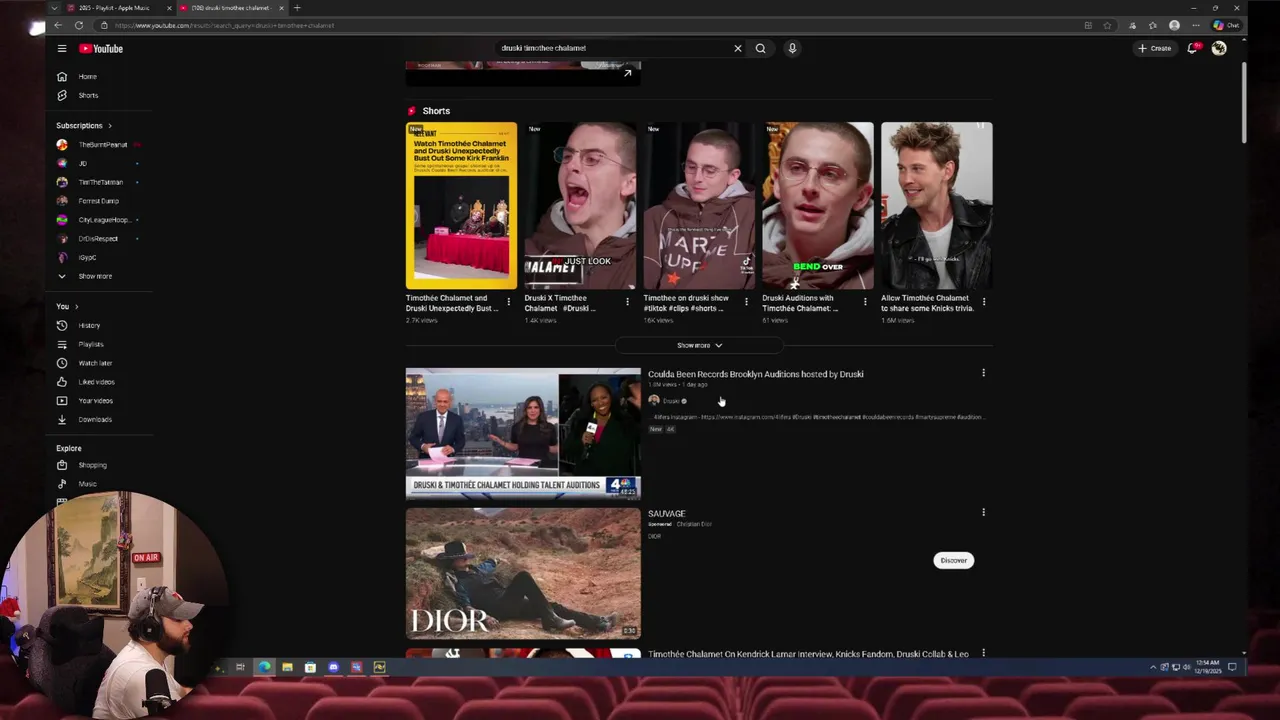Play the JUST LOOK Short thumbnail

pos(580,205)
